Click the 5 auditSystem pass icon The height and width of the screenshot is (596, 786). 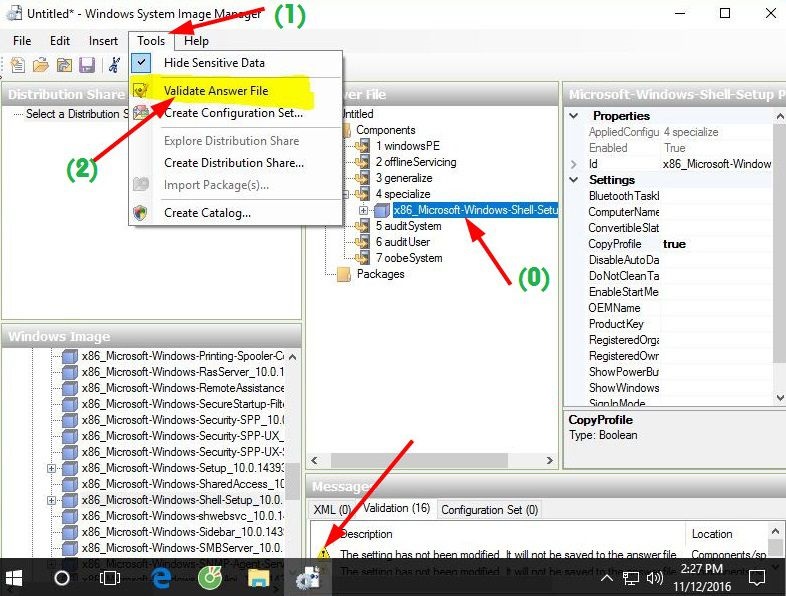coord(362,226)
